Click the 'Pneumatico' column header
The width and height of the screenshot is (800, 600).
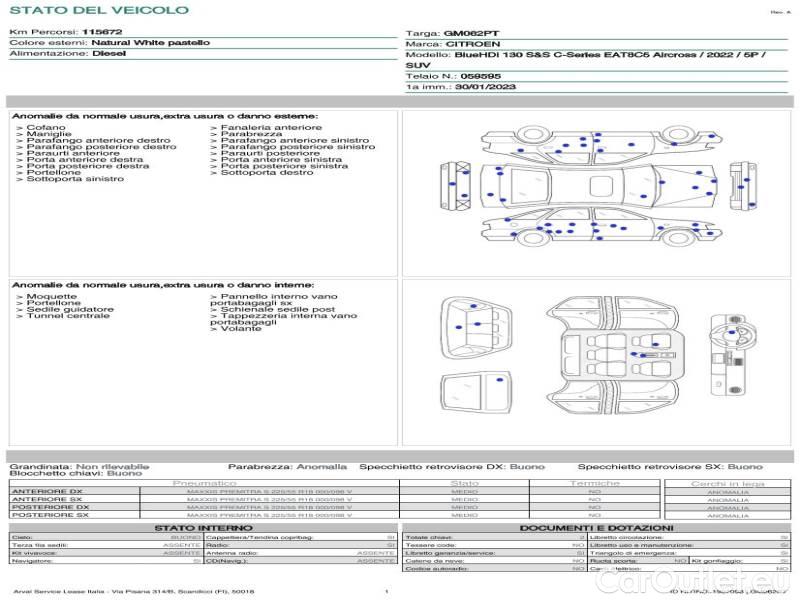point(204,483)
